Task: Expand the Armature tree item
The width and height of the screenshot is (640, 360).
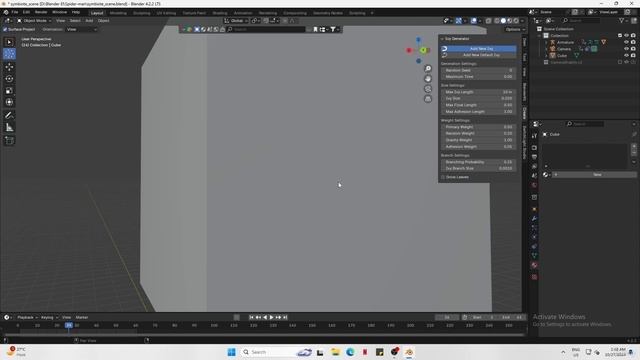Action: (546, 42)
